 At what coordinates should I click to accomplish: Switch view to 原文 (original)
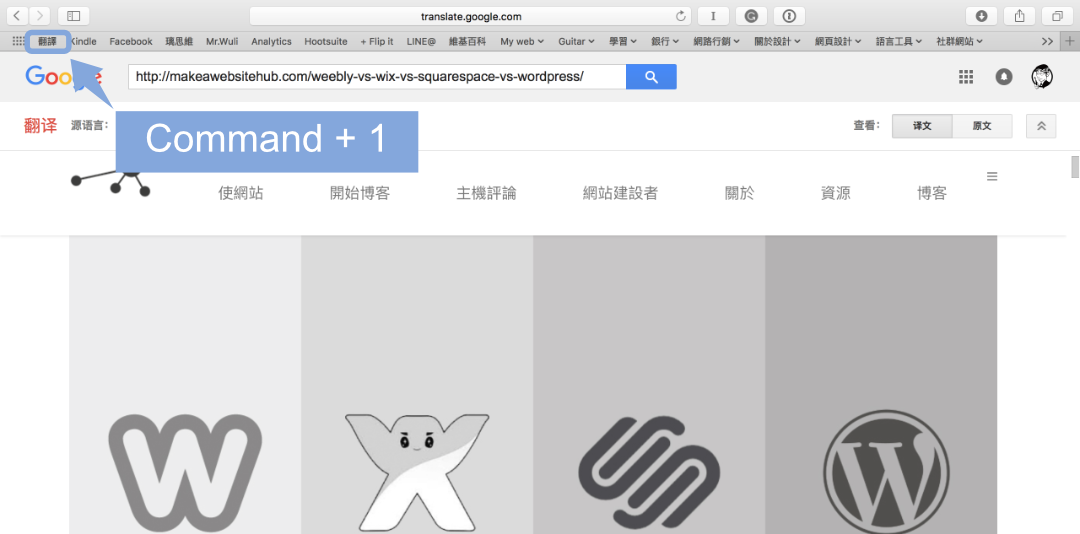(x=982, y=126)
